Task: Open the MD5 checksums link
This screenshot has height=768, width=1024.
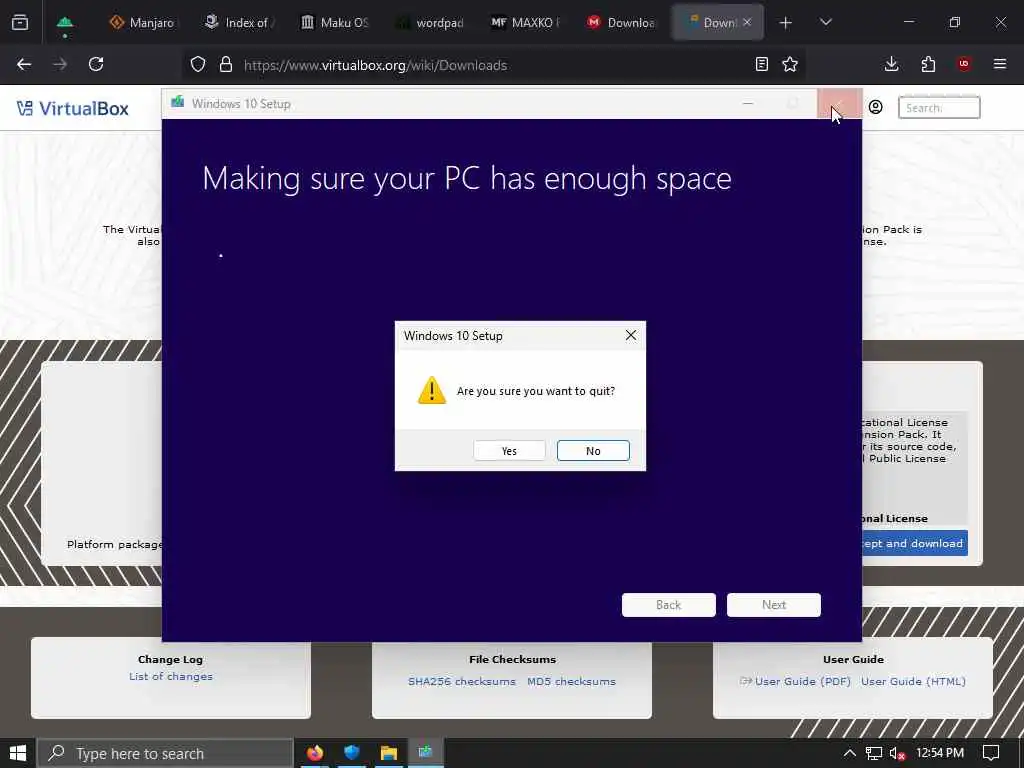Action: [571, 682]
